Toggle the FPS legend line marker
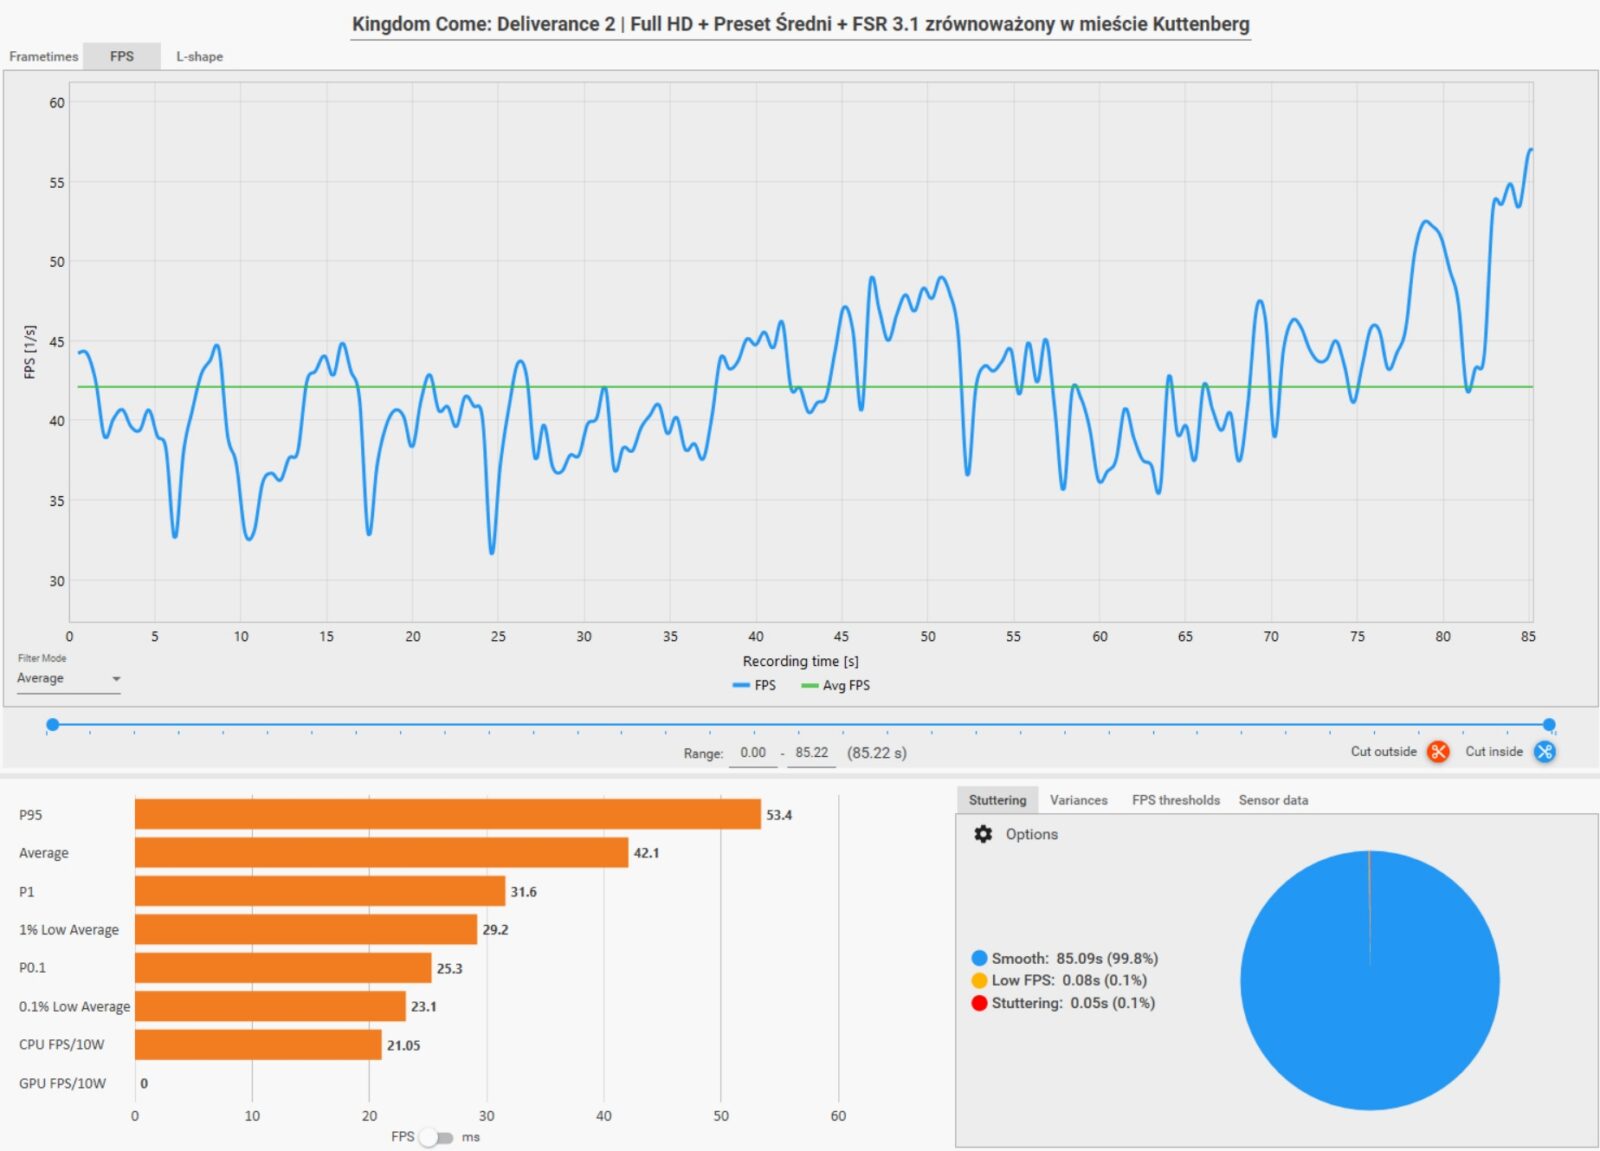 point(741,686)
